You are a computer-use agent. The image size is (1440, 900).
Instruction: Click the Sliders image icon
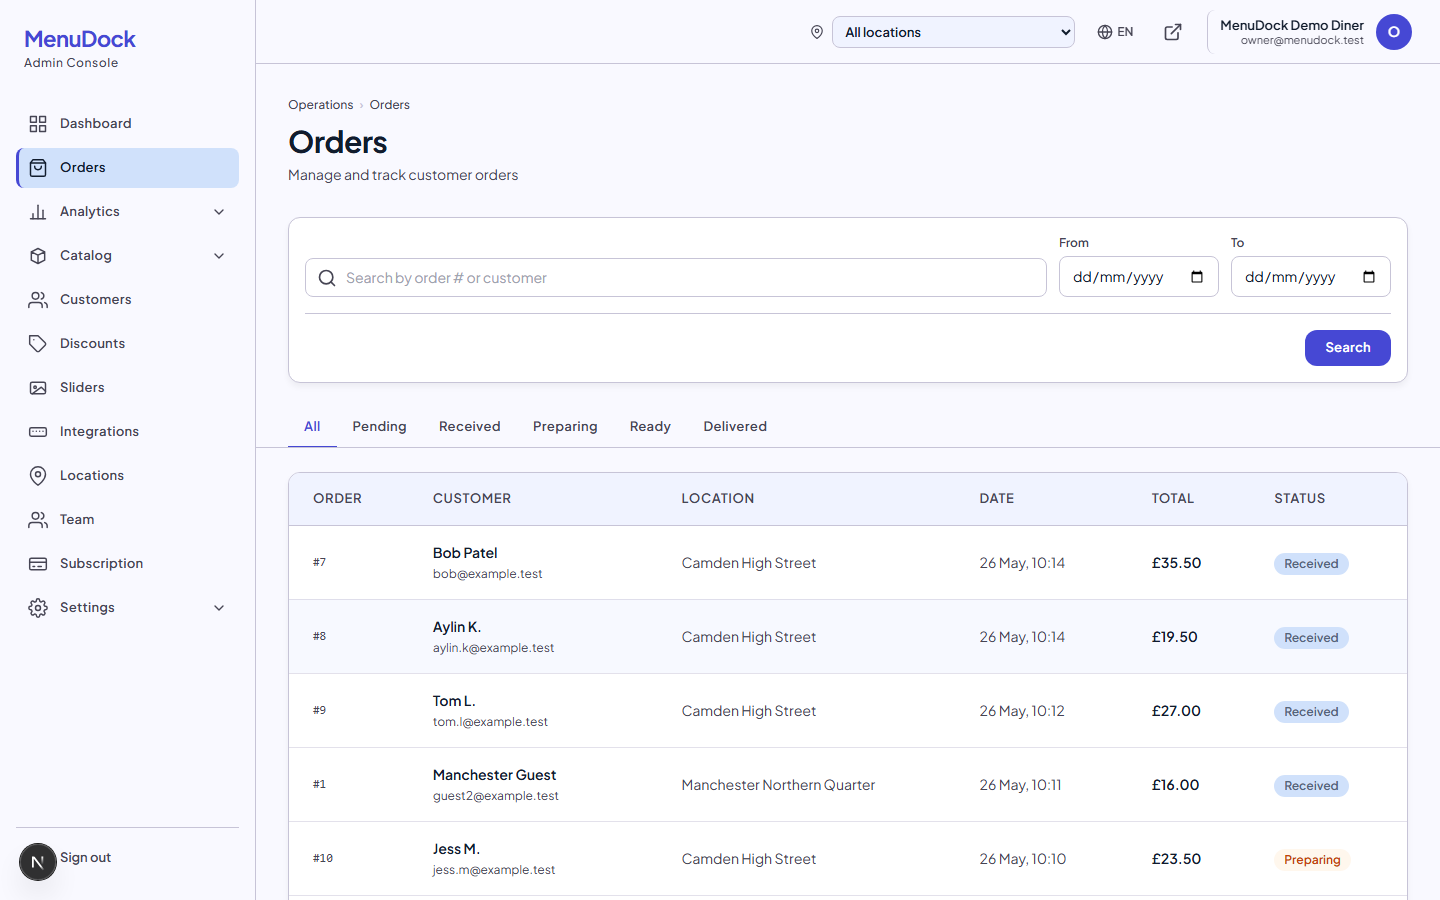(x=38, y=388)
